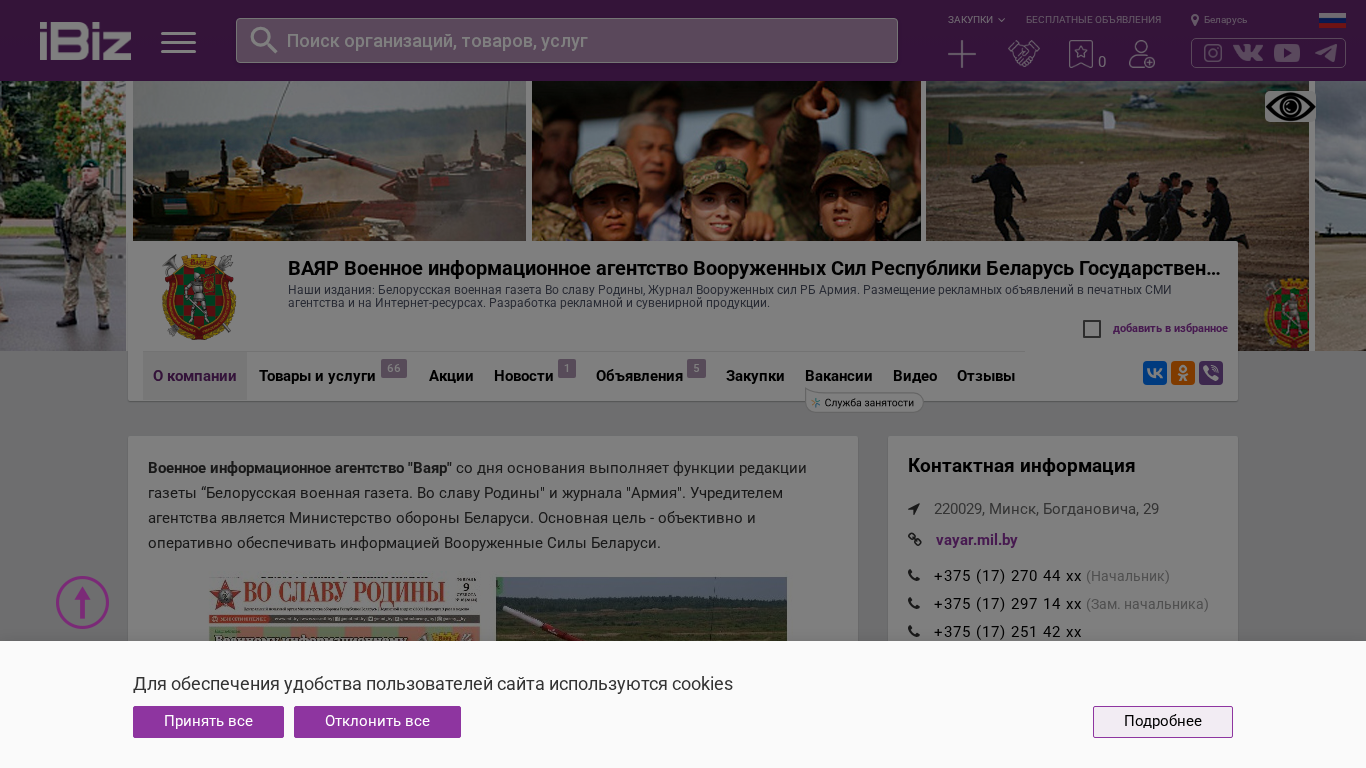Screen dimensions: 1366x768
Task: Click phone number +375 (17) 251 42 xx
Action: 1008,632
